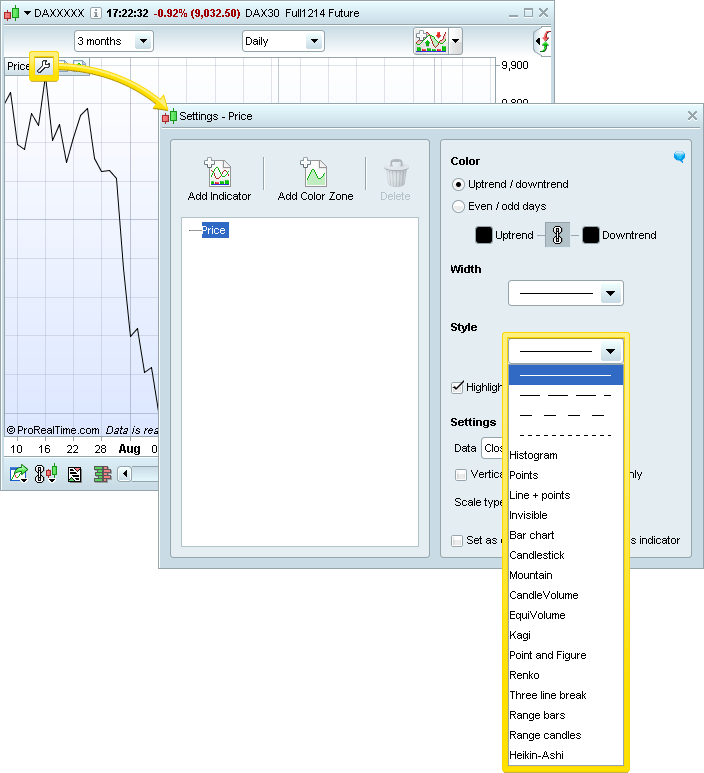
Task: Enable the Set as default checkbox
Action: (x=458, y=540)
